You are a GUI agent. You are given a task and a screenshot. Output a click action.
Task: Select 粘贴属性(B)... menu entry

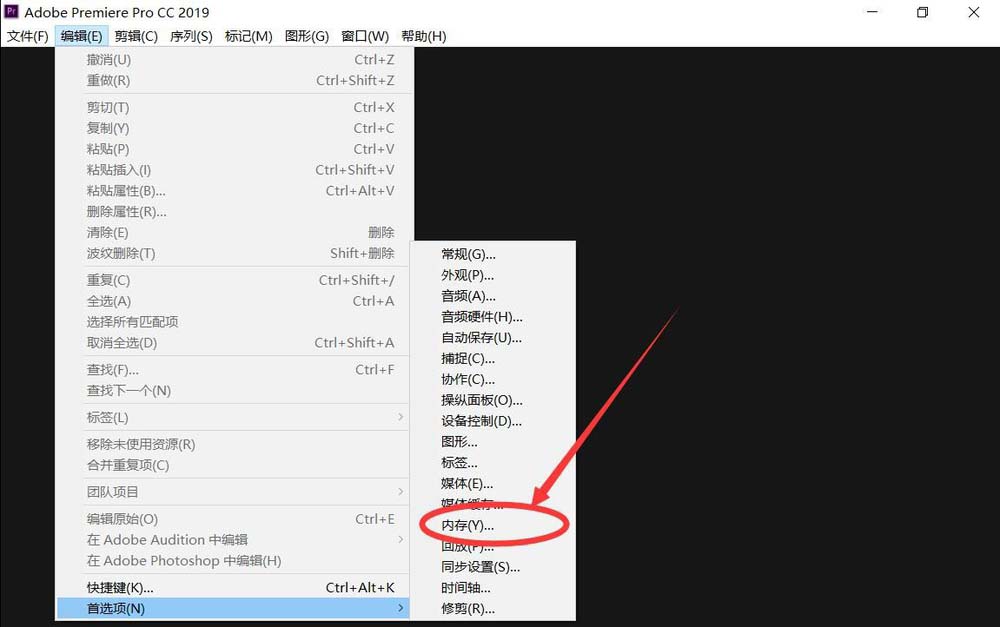point(233,191)
